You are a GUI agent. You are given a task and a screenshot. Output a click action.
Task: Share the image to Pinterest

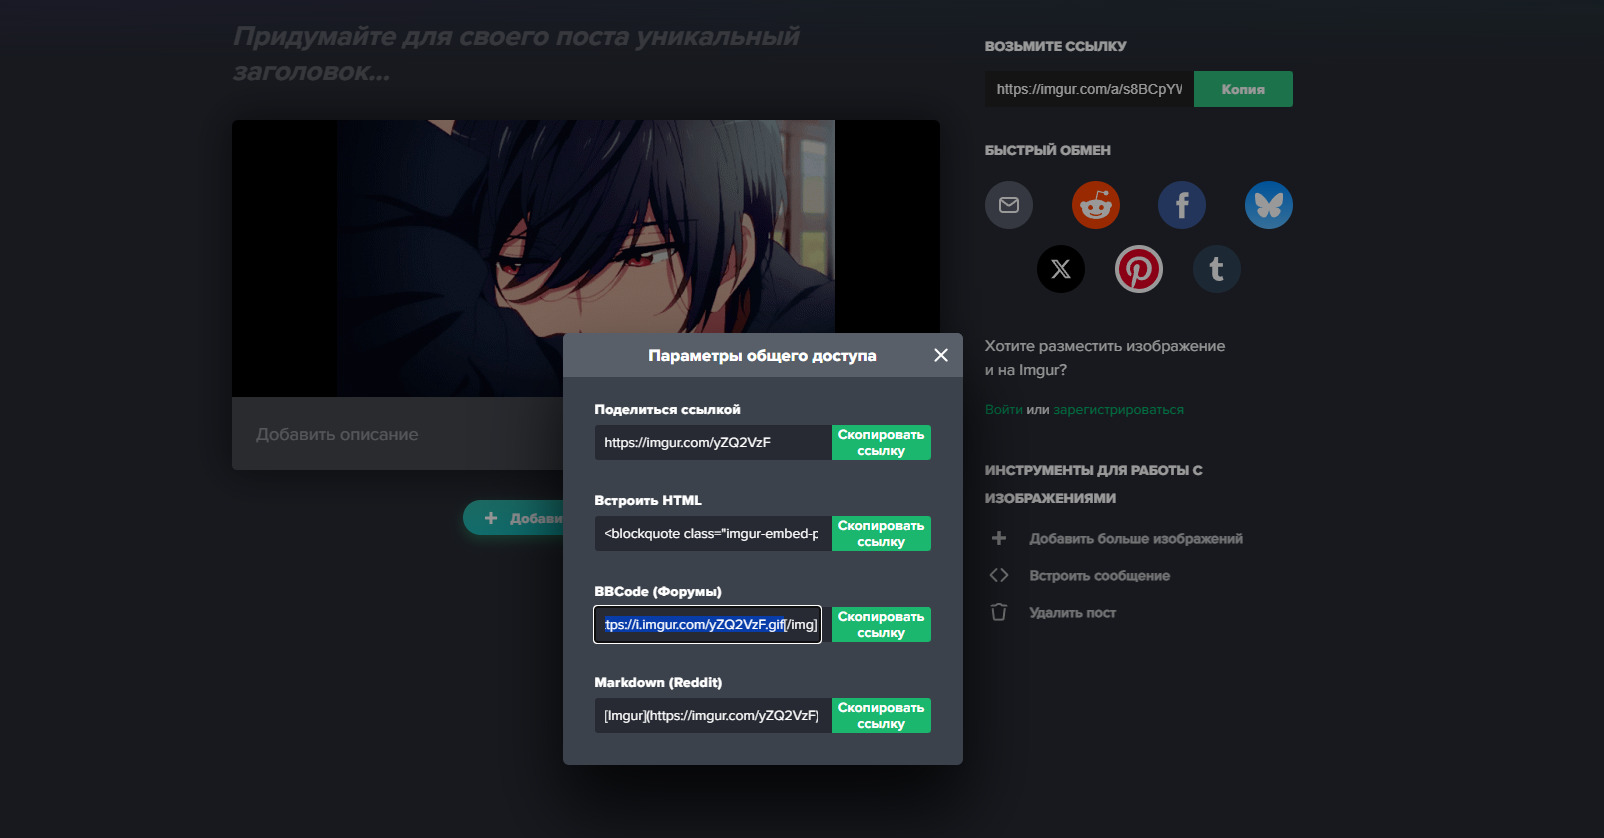[x=1138, y=269]
